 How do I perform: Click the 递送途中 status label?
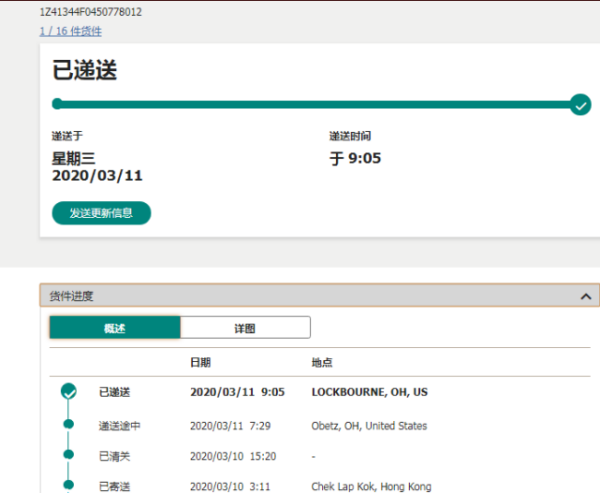[x=120, y=426]
